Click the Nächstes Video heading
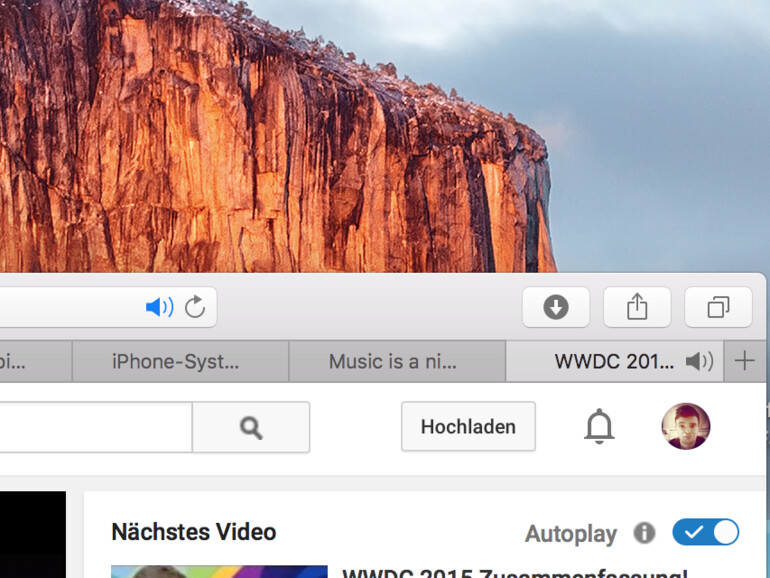770x578 pixels. pos(194,532)
